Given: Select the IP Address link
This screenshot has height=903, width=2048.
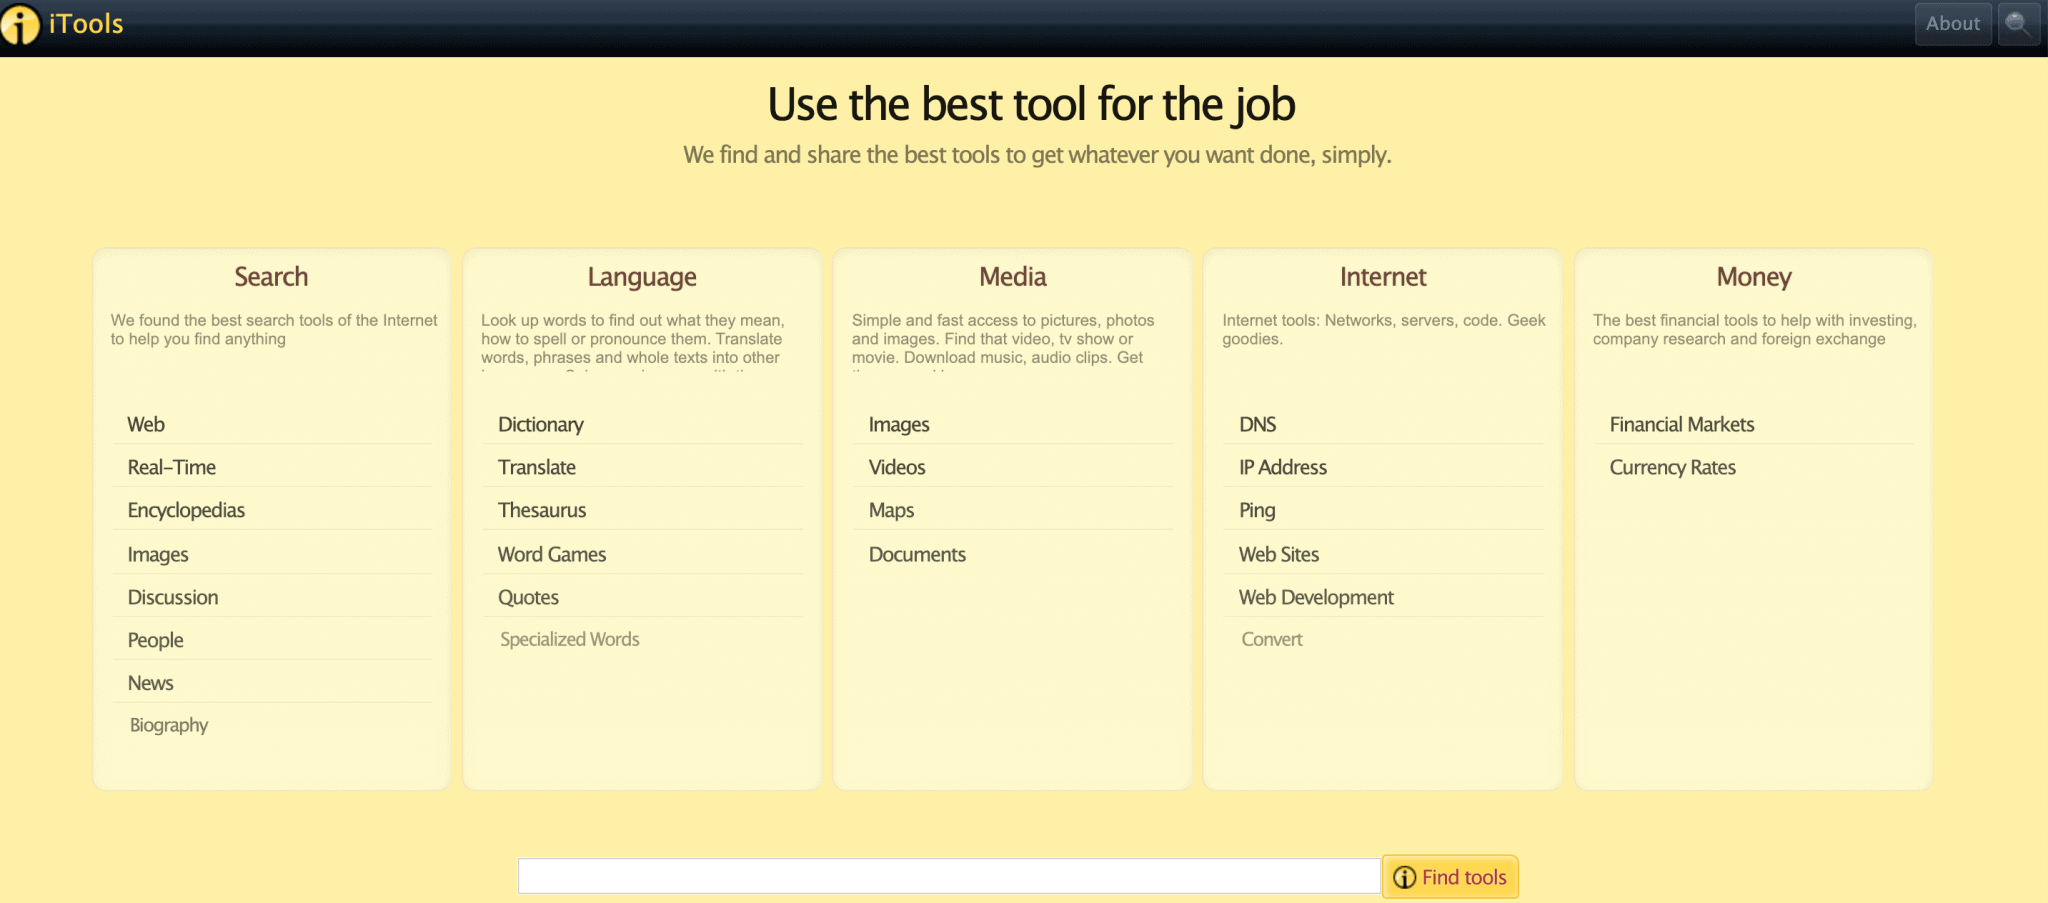Looking at the screenshot, I should pyautogui.click(x=1283, y=467).
